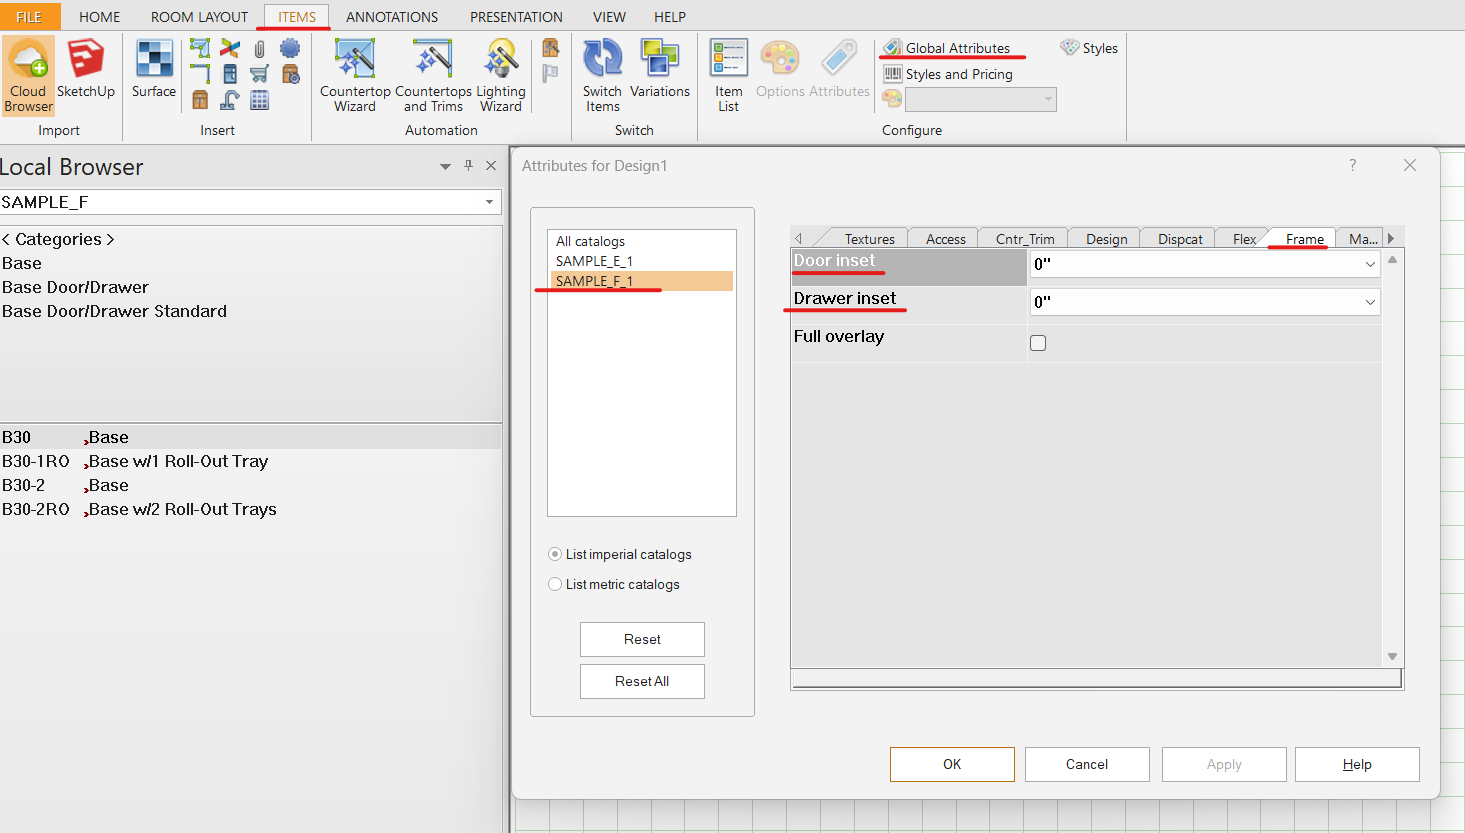This screenshot has height=833, width=1465.
Task: Launch the Countertop Wizard
Action: point(355,76)
